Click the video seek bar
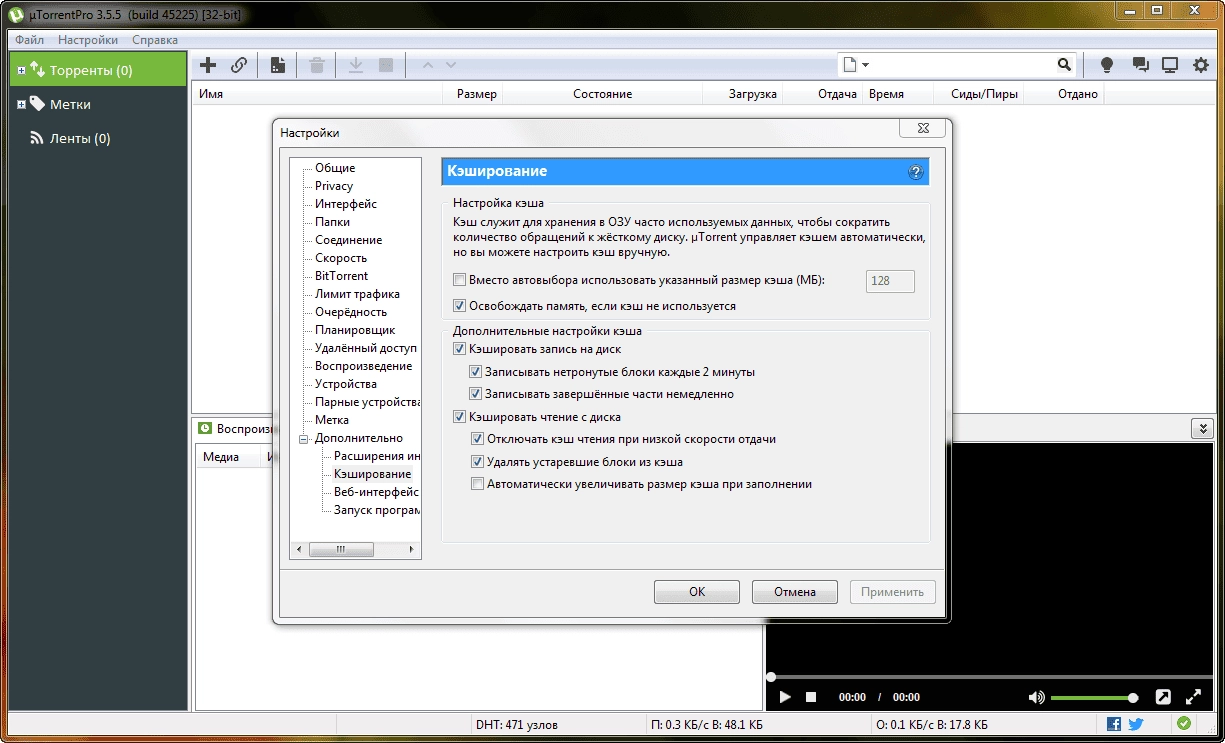 [989, 677]
